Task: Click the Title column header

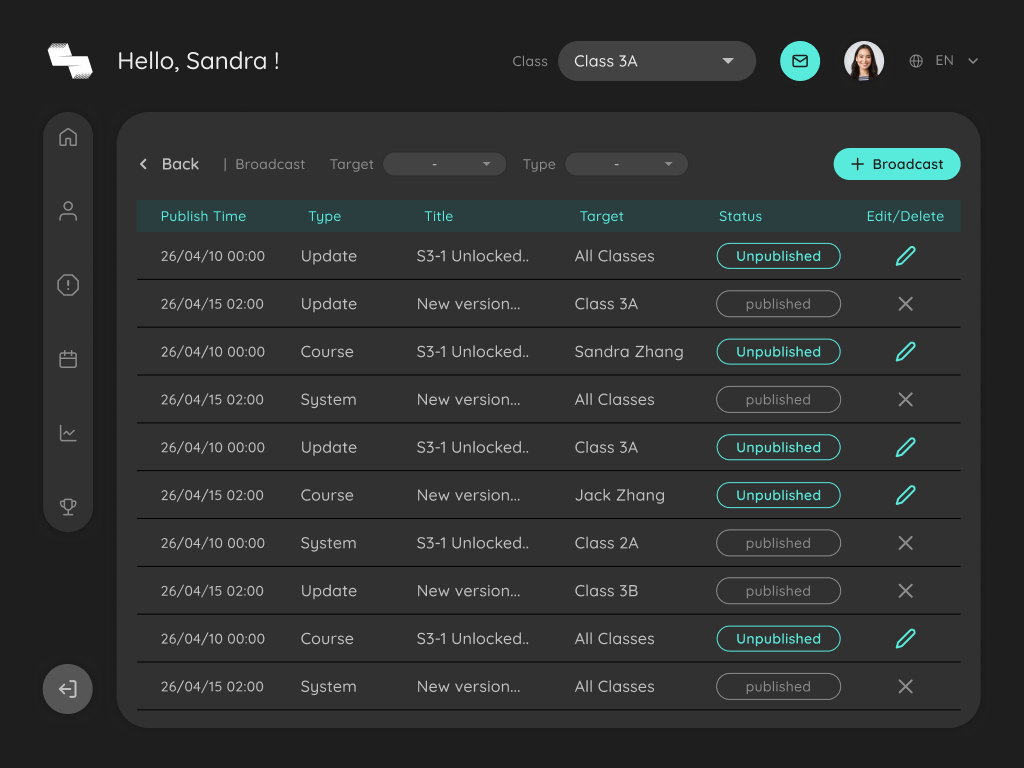Action: click(x=438, y=216)
